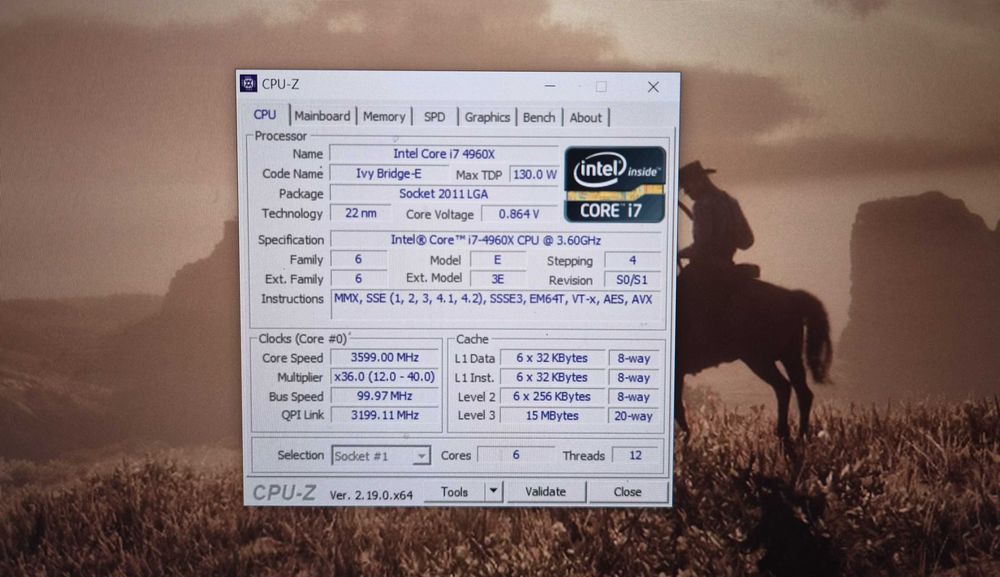Click the Model value E
The image size is (1000, 577).
click(497, 259)
